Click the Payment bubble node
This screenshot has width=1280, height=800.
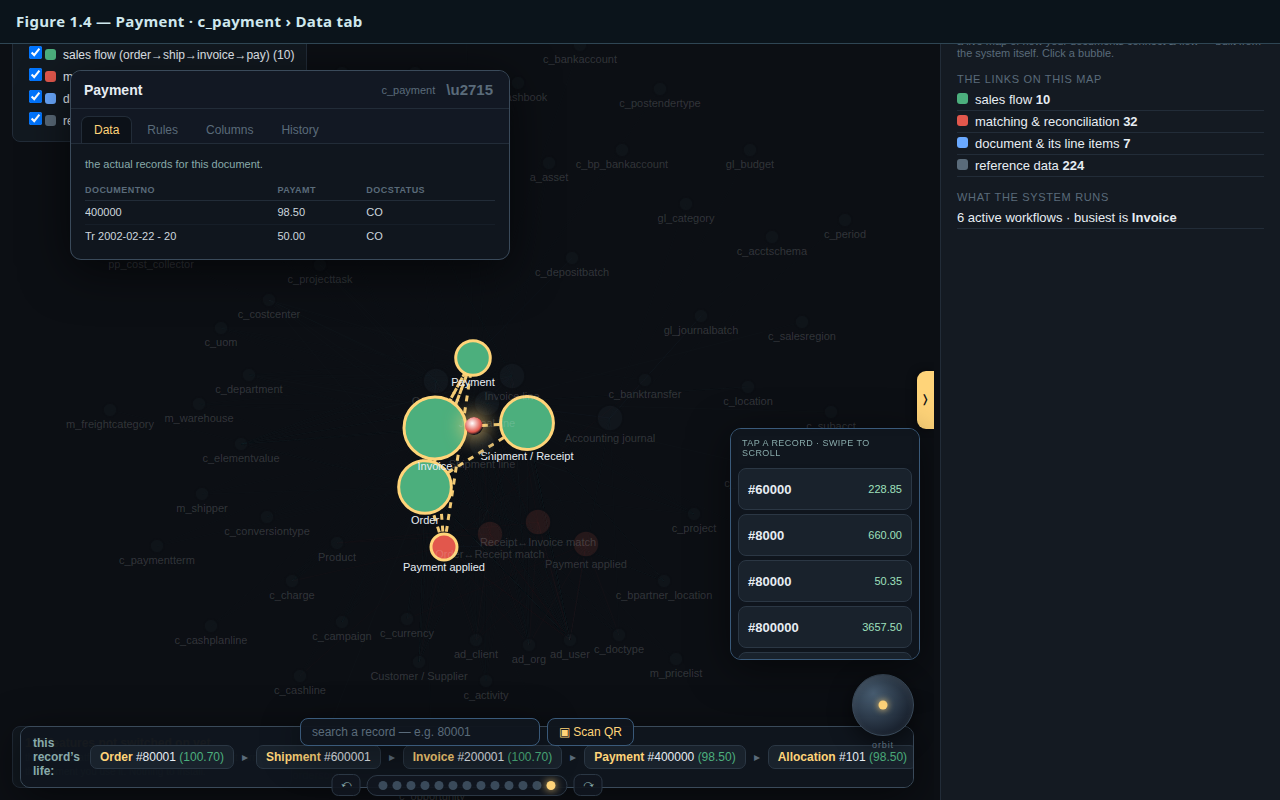473,358
